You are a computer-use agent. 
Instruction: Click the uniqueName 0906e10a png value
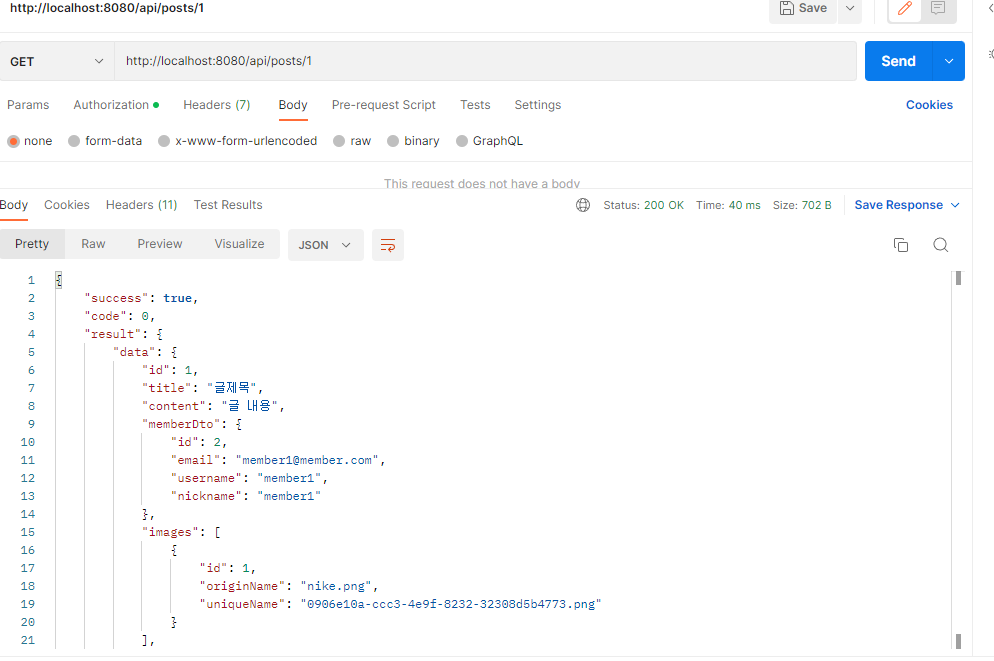pyautogui.click(x=451, y=605)
